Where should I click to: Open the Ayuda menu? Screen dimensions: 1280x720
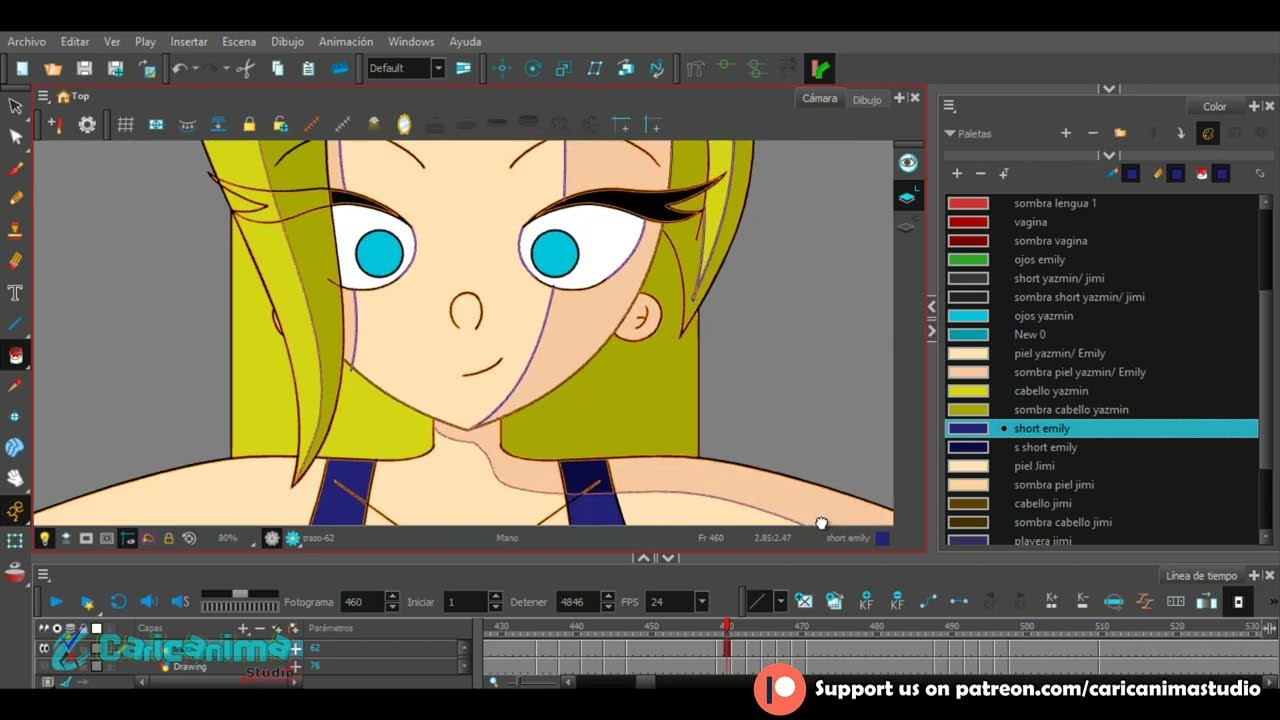pos(465,42)
